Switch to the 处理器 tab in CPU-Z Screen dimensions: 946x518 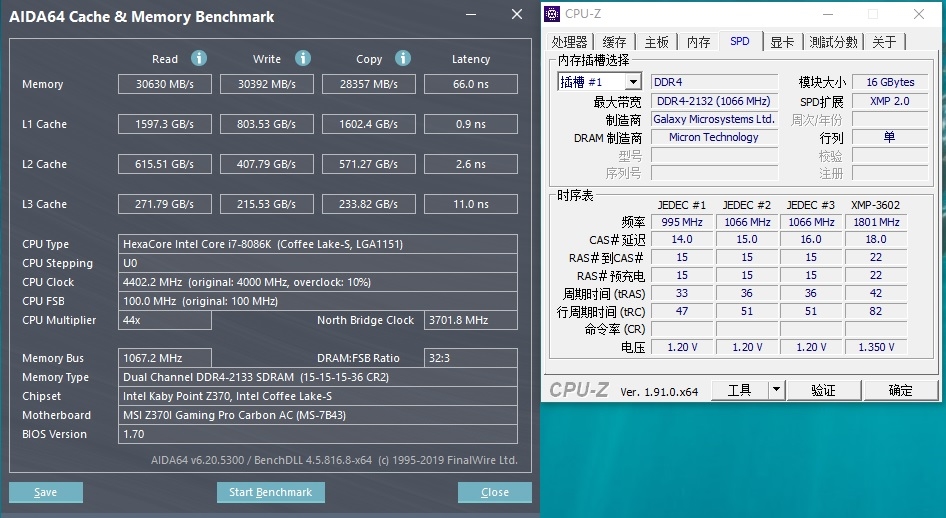tap(570, 42)
